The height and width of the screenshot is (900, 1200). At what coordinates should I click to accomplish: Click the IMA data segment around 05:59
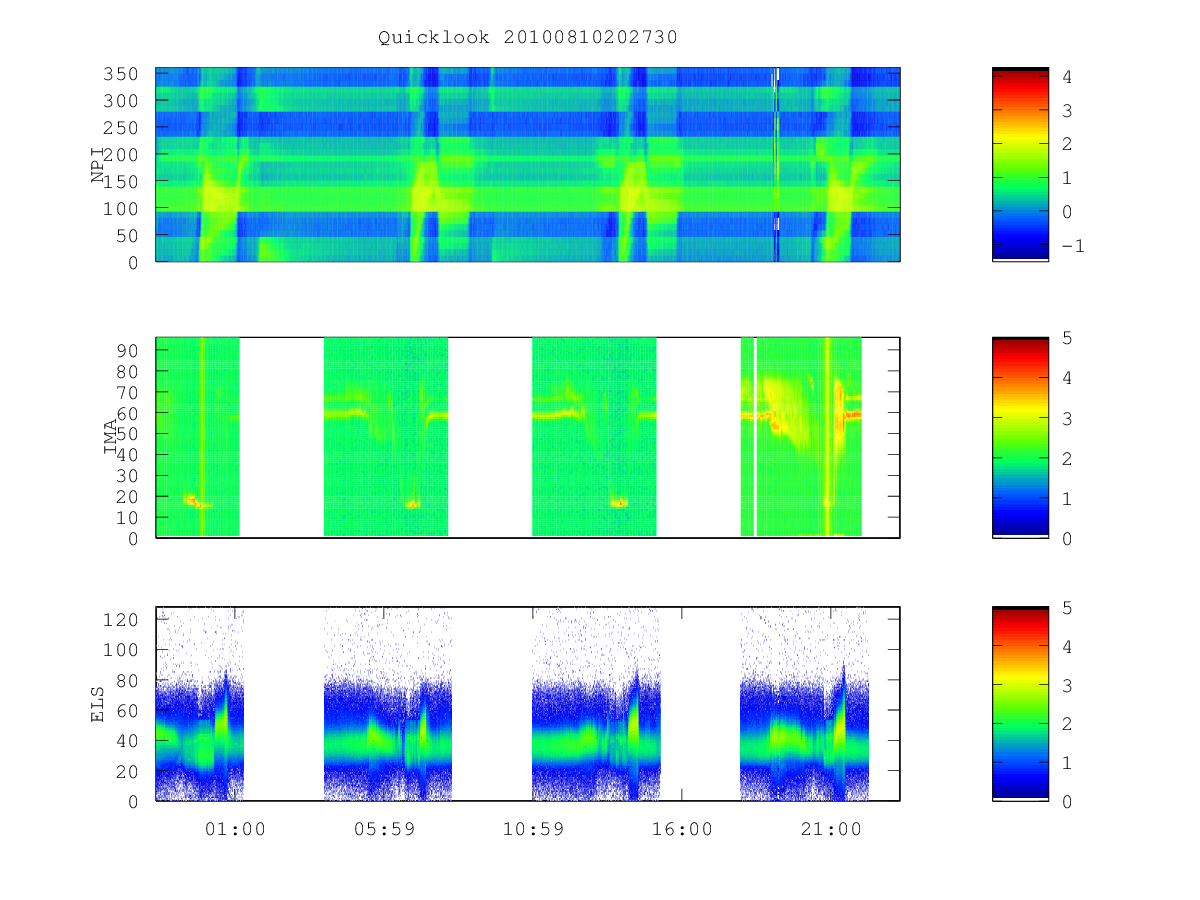386,437
